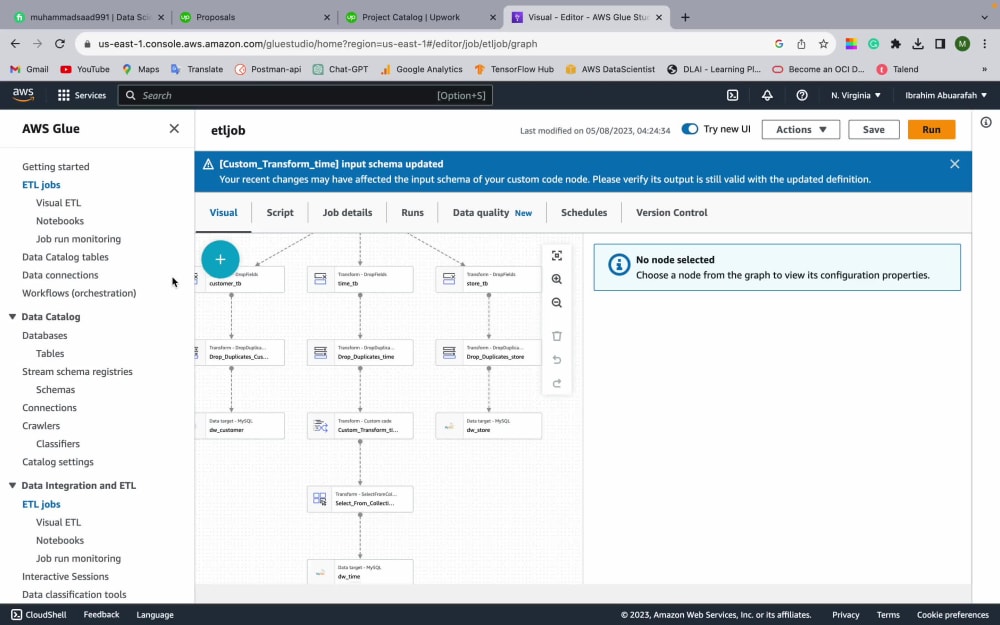Image resolution: width=1000 pixels, height=625 pixels.
Task: Open Crawlers from the AWS Glue sidebar
Action: coord(41,425)
